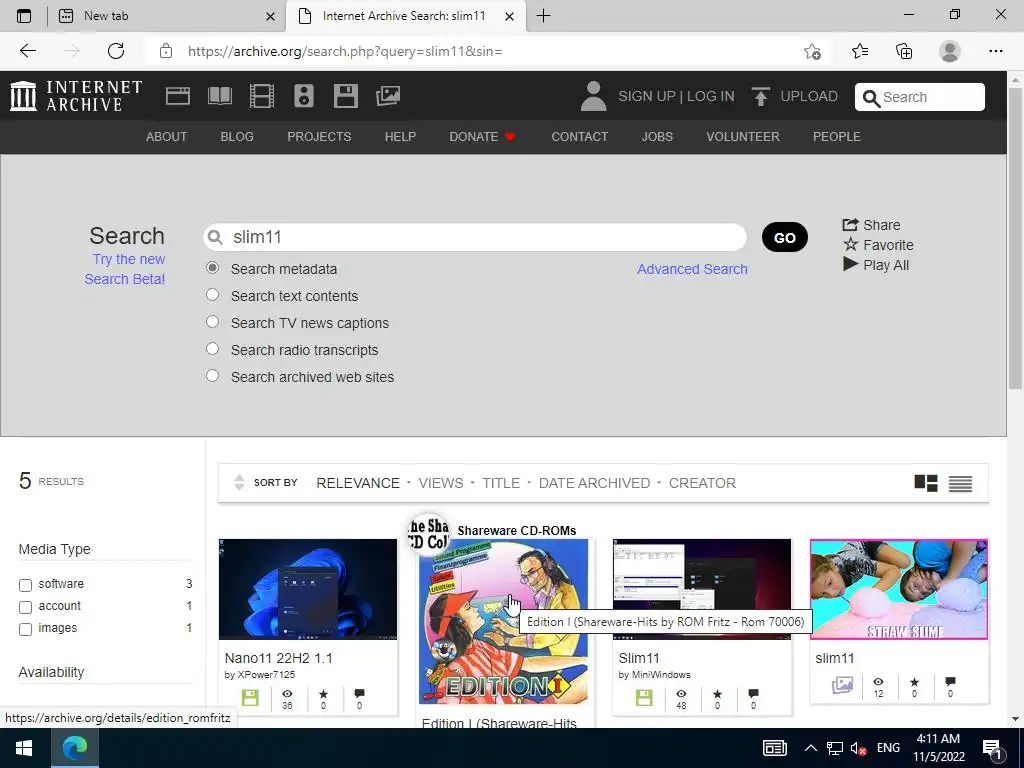
Task: Open the Software floppy disk icon
Action: click(345, 96)
